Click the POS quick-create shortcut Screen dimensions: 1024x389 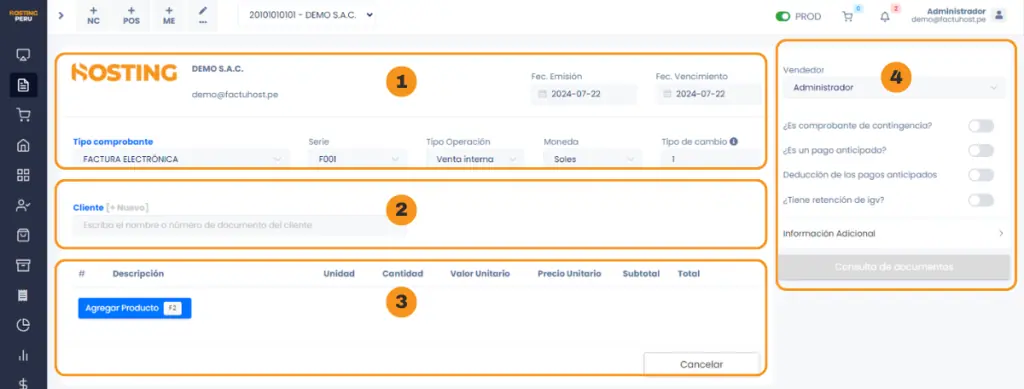pos(131,16)
